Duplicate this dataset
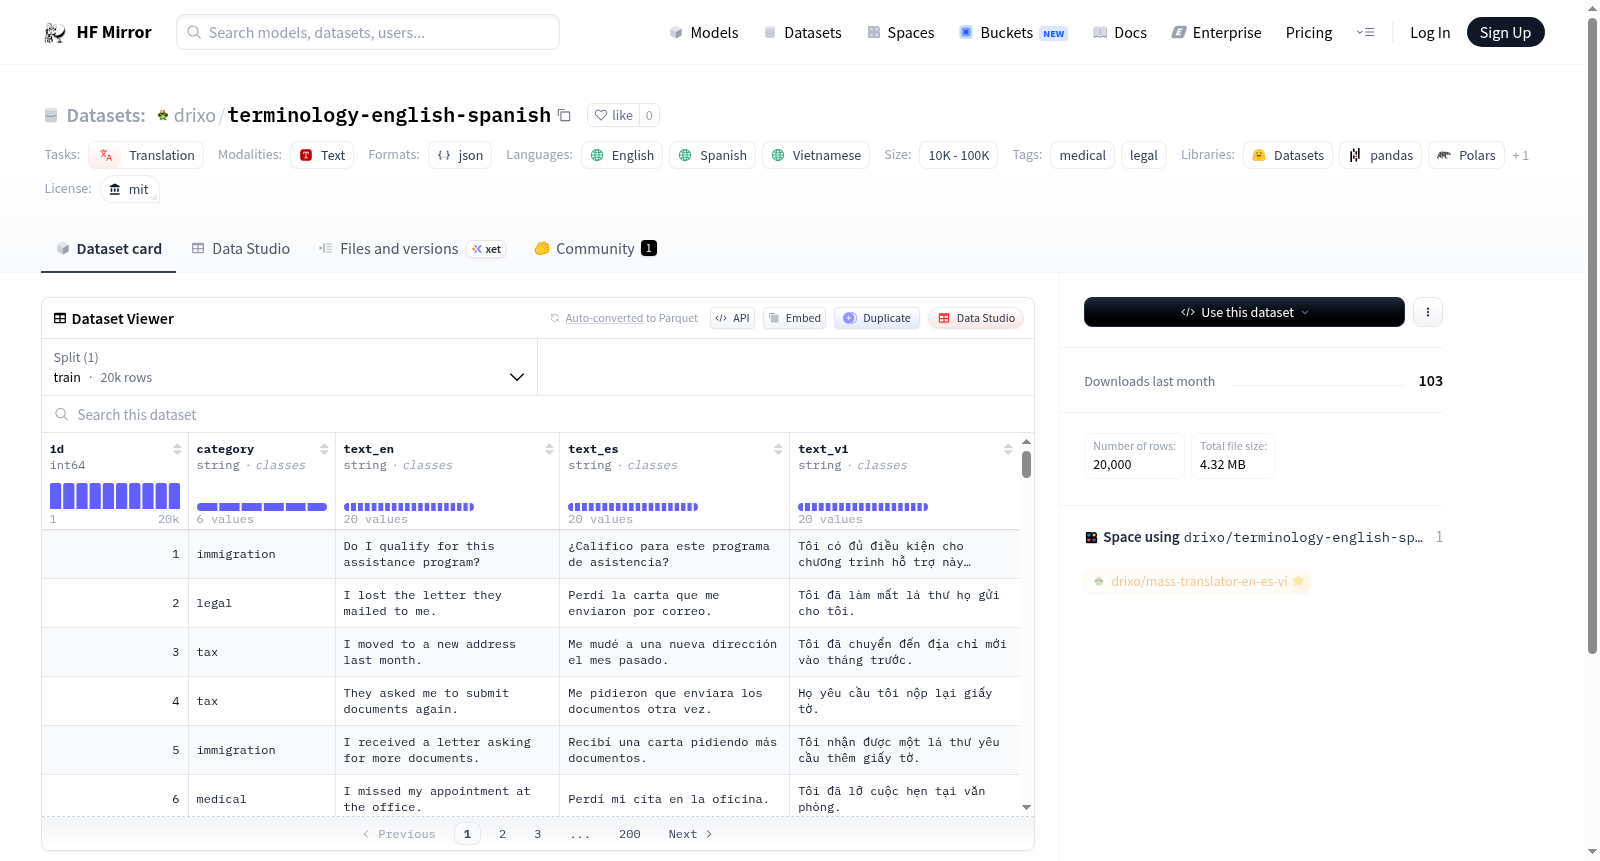The height and width of the screenshot is (861, 1600). (877, 318)
